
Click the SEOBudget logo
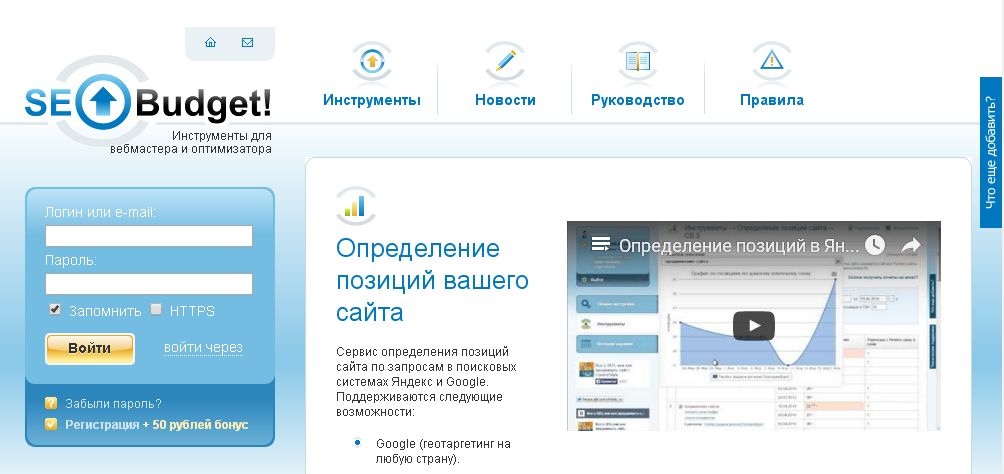pos(147,102)
